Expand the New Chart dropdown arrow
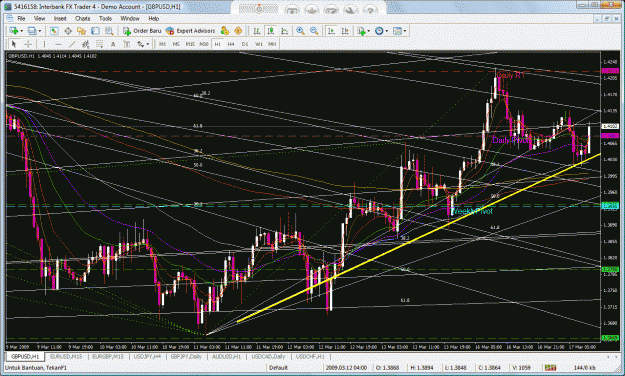Screen dimensions: 625x376 pyautogui.click(x=21, y=31)
